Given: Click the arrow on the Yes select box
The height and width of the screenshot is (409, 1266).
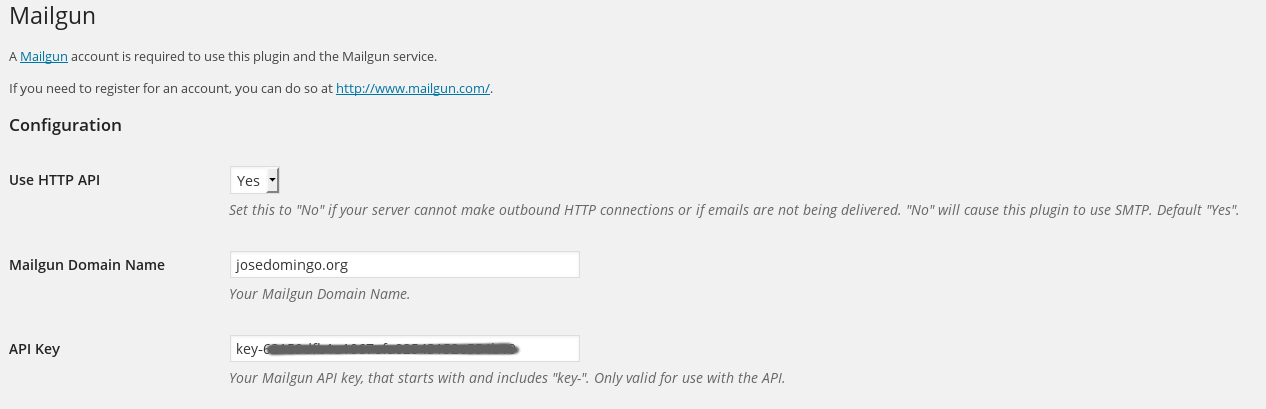Looking at the screenshot, I should pyautogui.click(x=272, y=180).
